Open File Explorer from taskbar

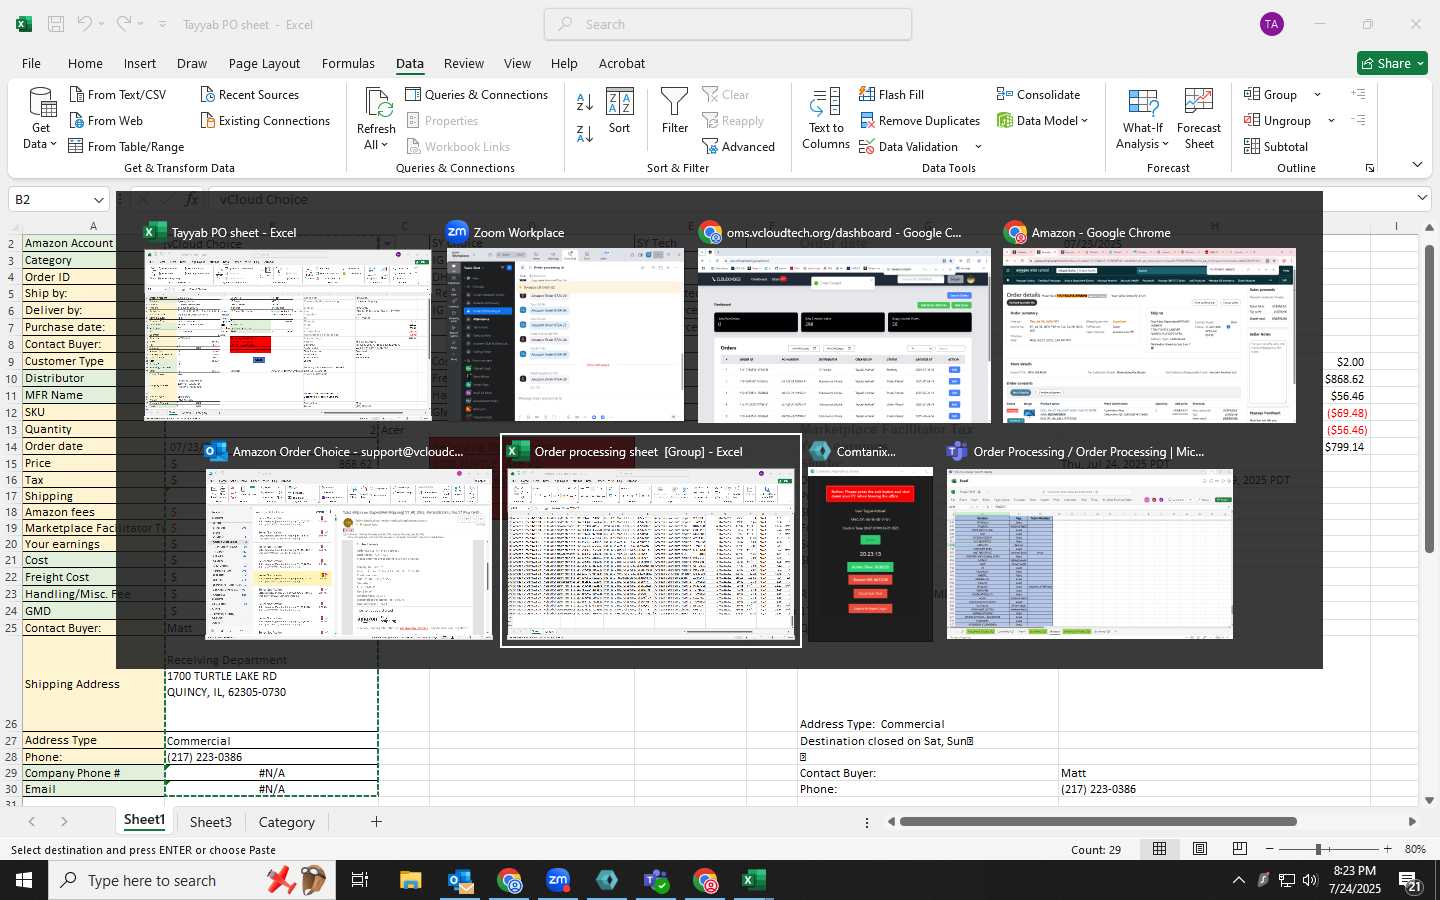[411, 880]
